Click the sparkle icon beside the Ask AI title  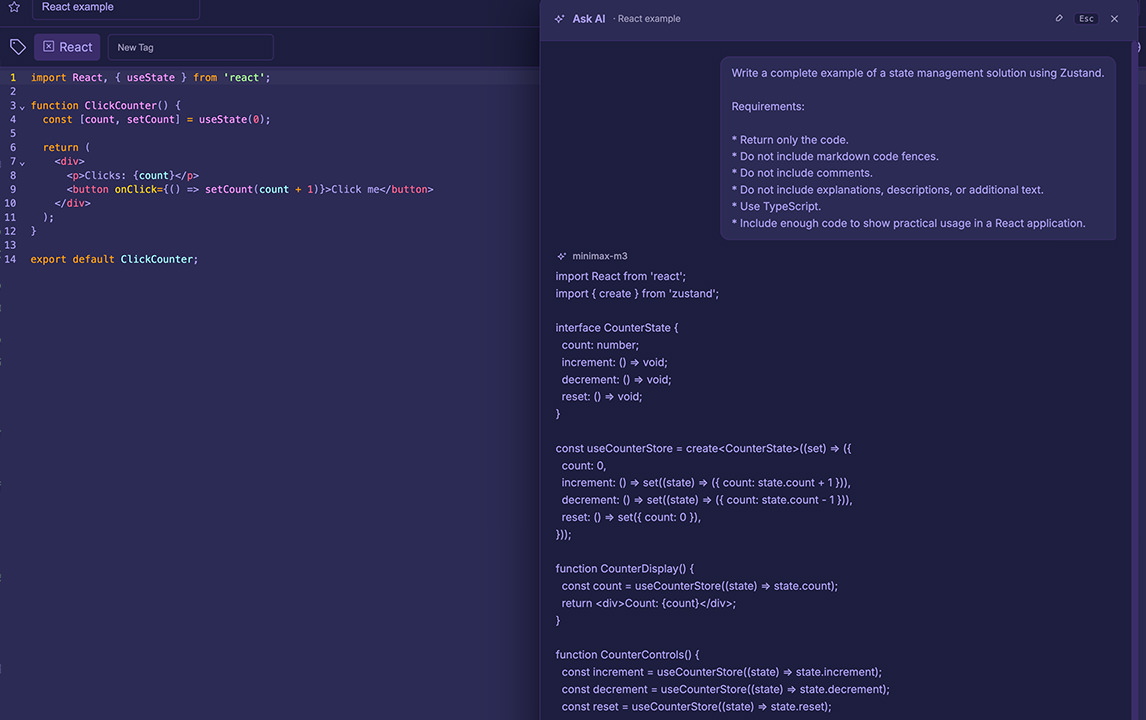click(x=559, y=19)
